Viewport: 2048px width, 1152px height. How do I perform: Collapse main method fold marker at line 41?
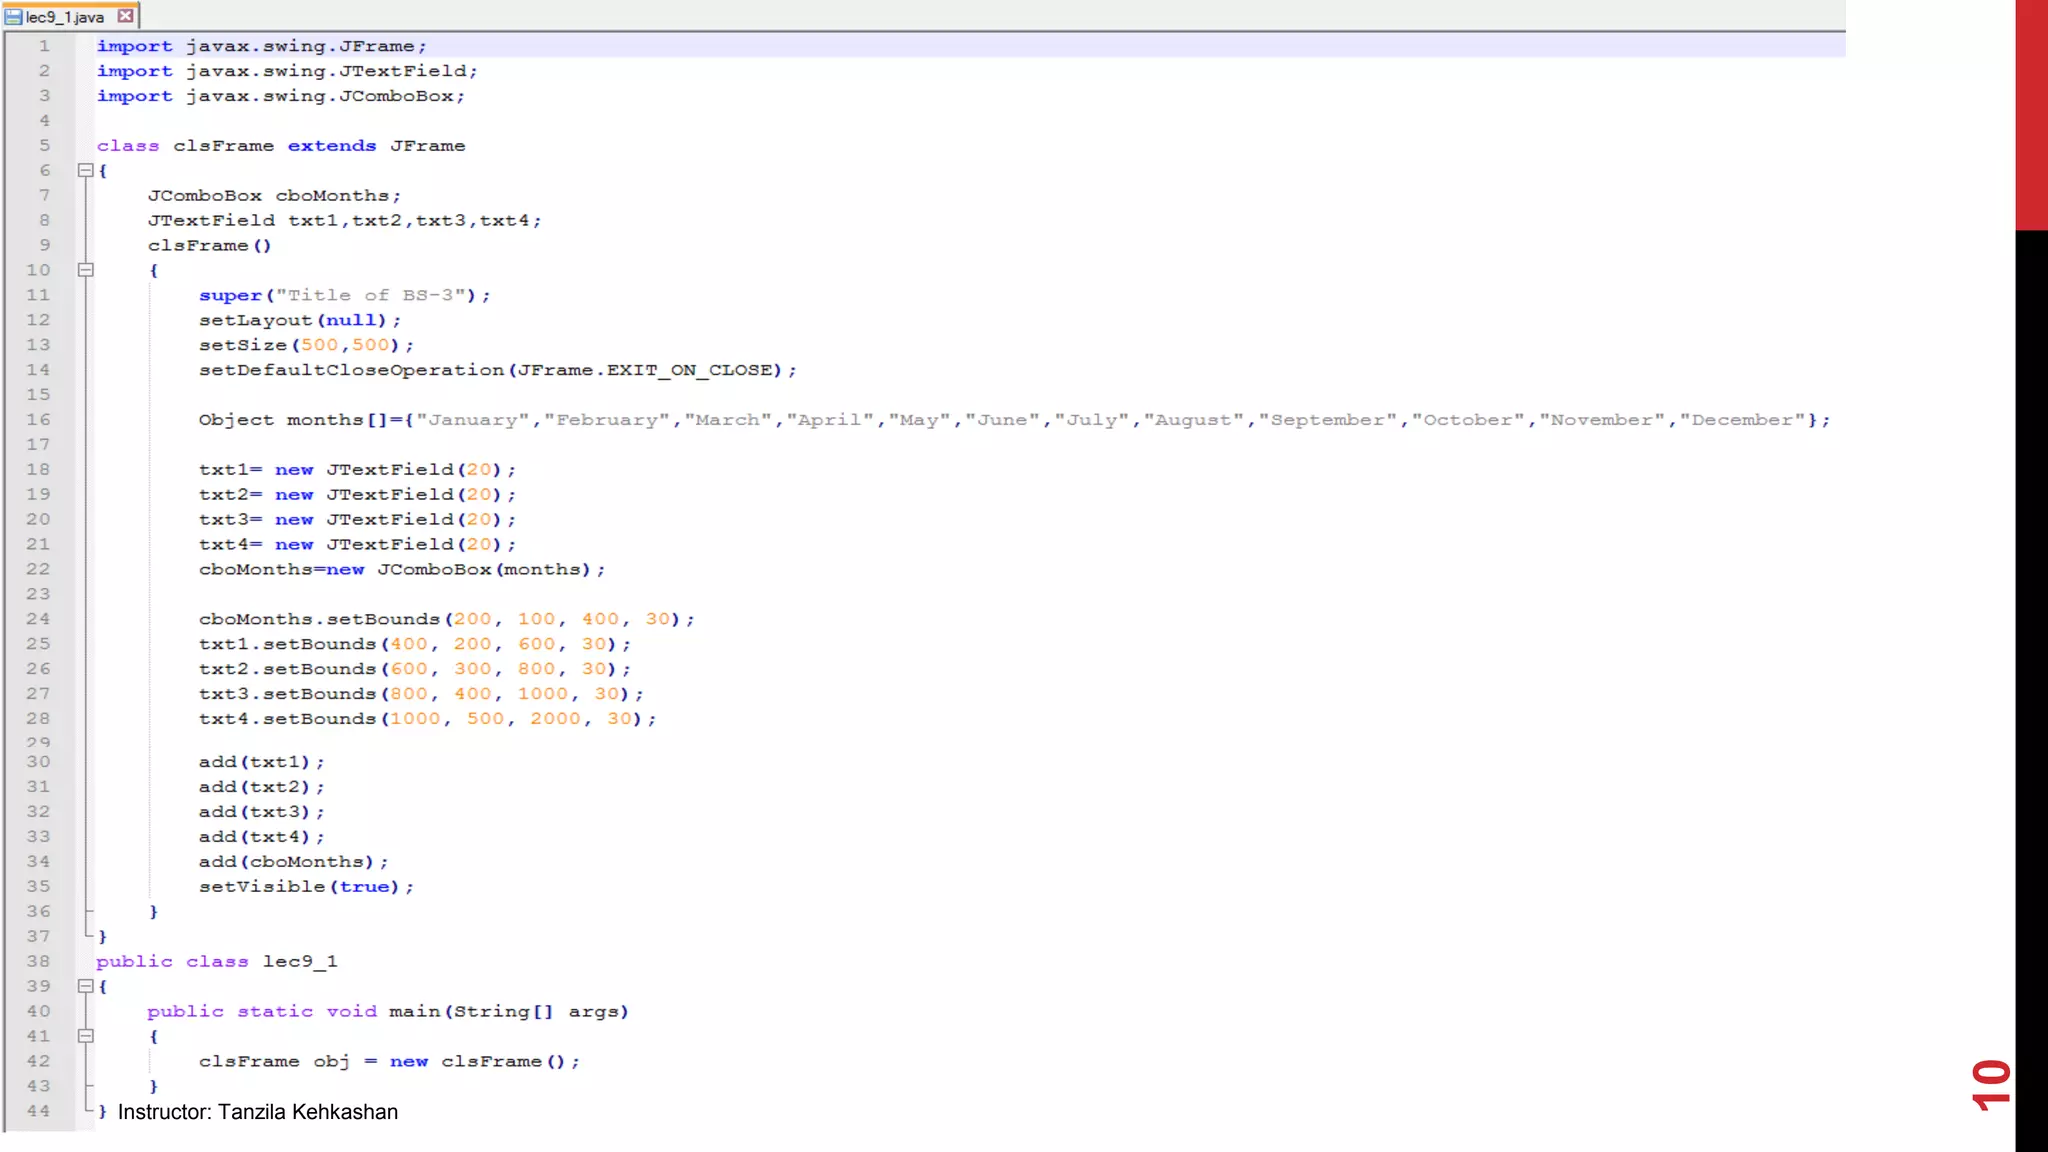click(x=86, y=1036)
